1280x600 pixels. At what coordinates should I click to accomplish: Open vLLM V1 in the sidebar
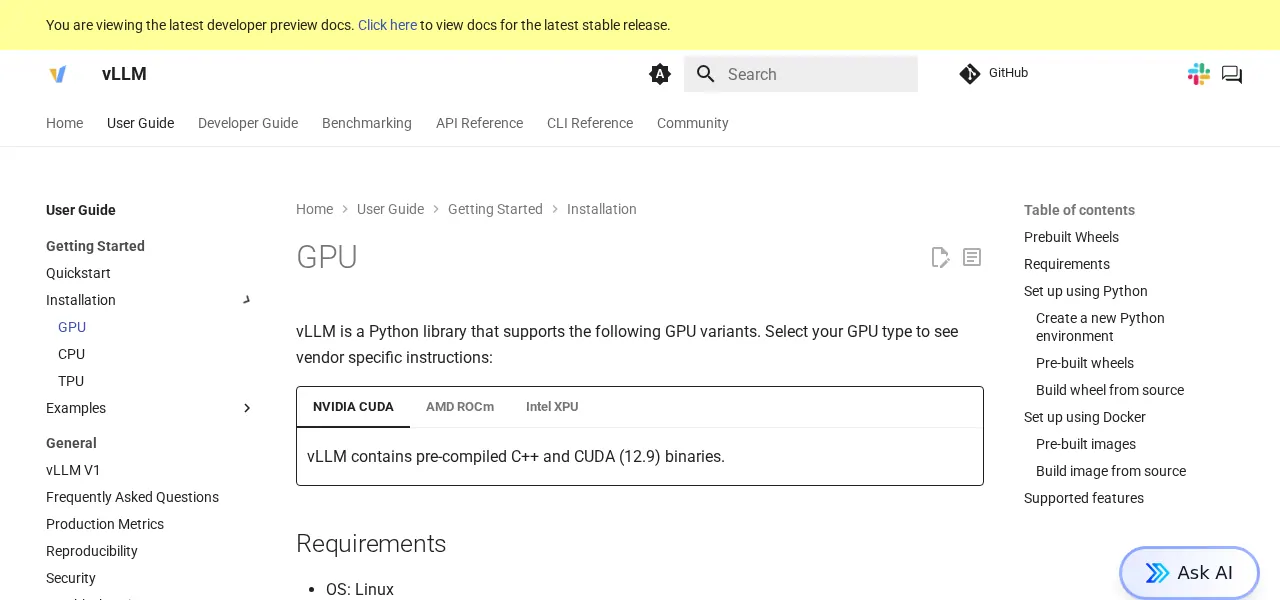pyautogui.click(x=73, y=470)
